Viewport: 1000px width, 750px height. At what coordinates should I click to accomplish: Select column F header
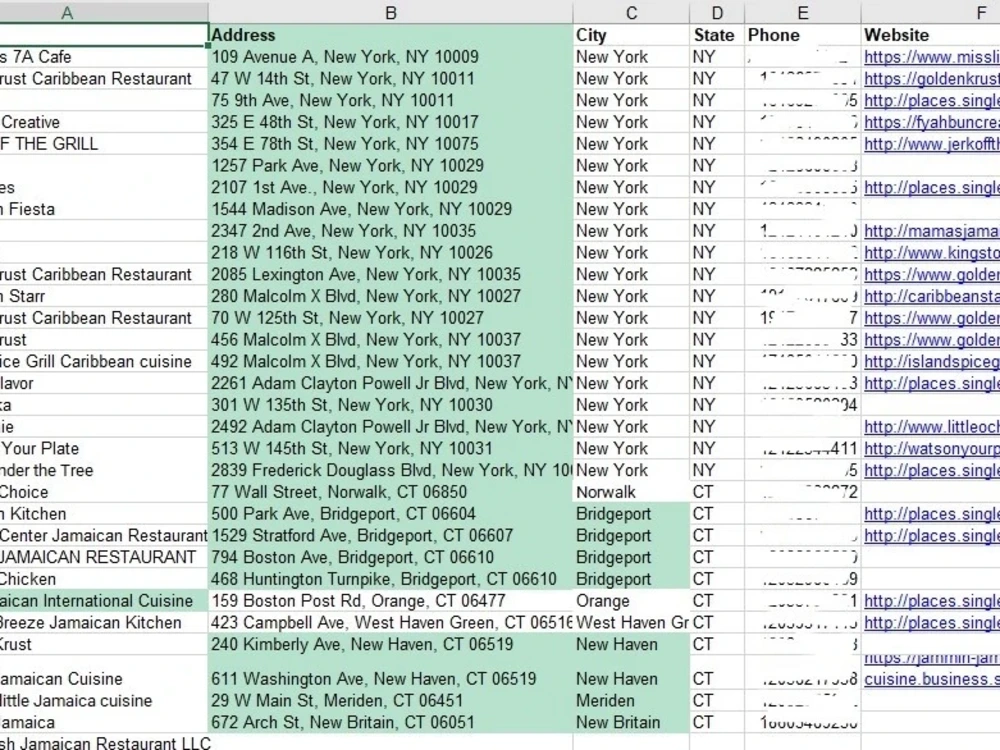tap(930, 12)
